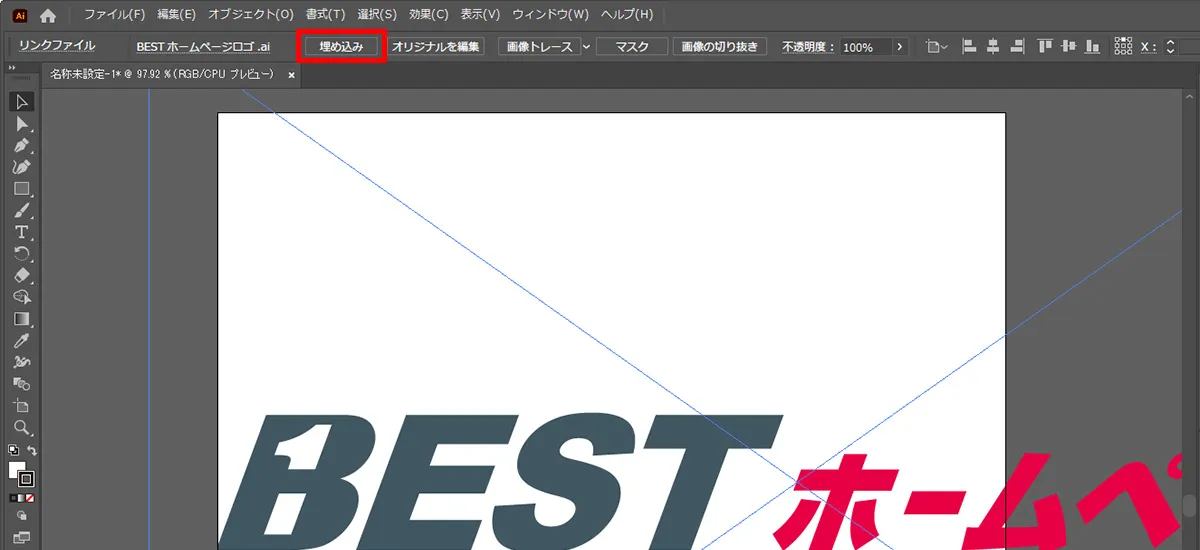Open the 編集(E) menu
The height and width of the screenshot is (550, 1200).
(x=176, y=15)
